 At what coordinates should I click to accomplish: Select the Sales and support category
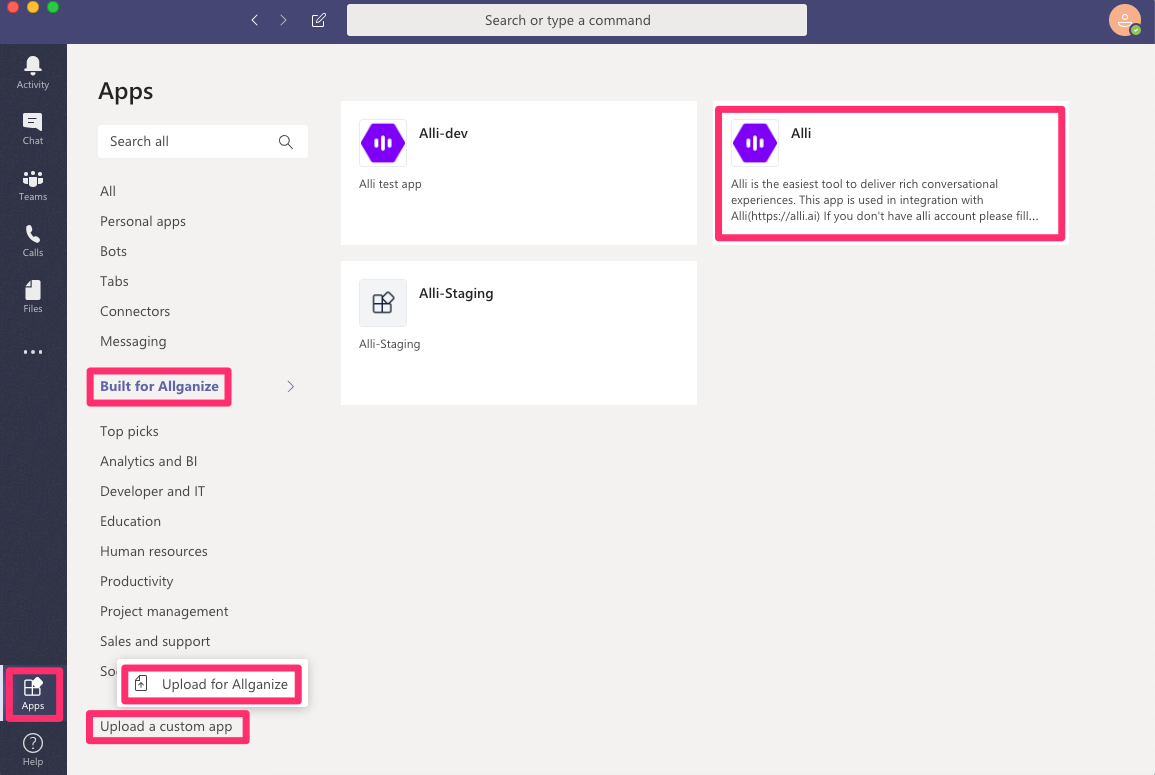tap(155, 642)
